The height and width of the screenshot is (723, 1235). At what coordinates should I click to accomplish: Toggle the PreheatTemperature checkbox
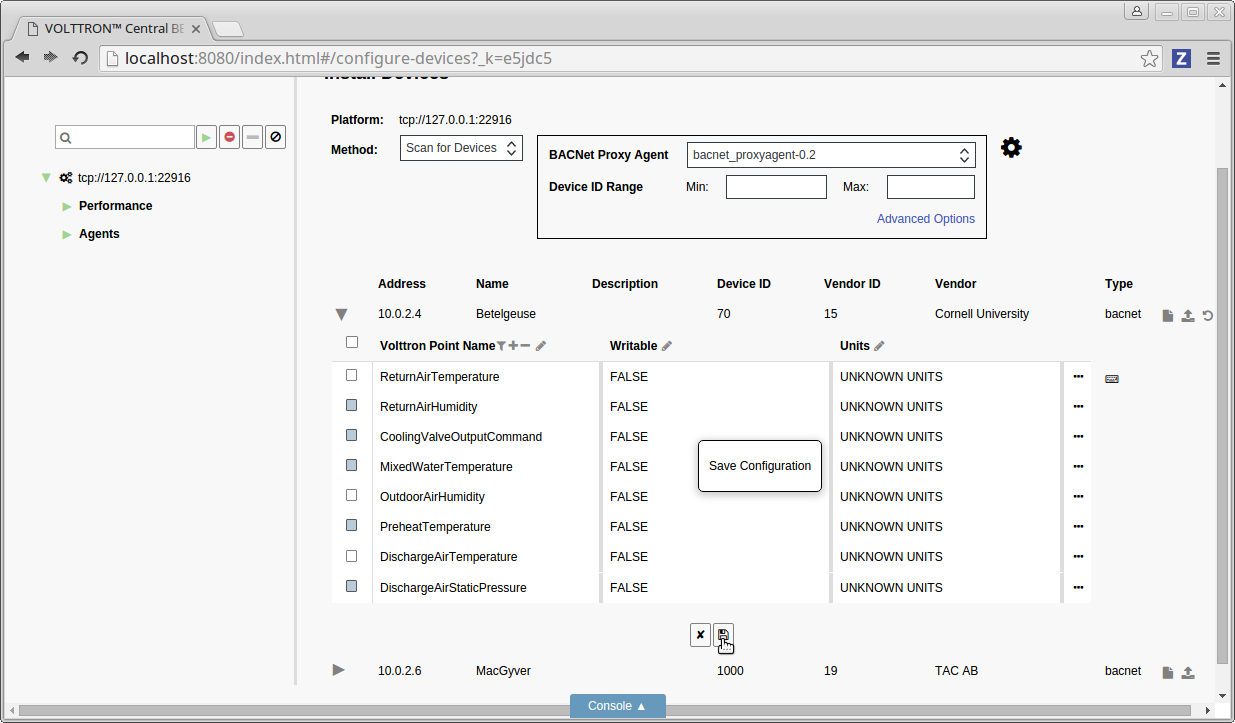point(352,525)
